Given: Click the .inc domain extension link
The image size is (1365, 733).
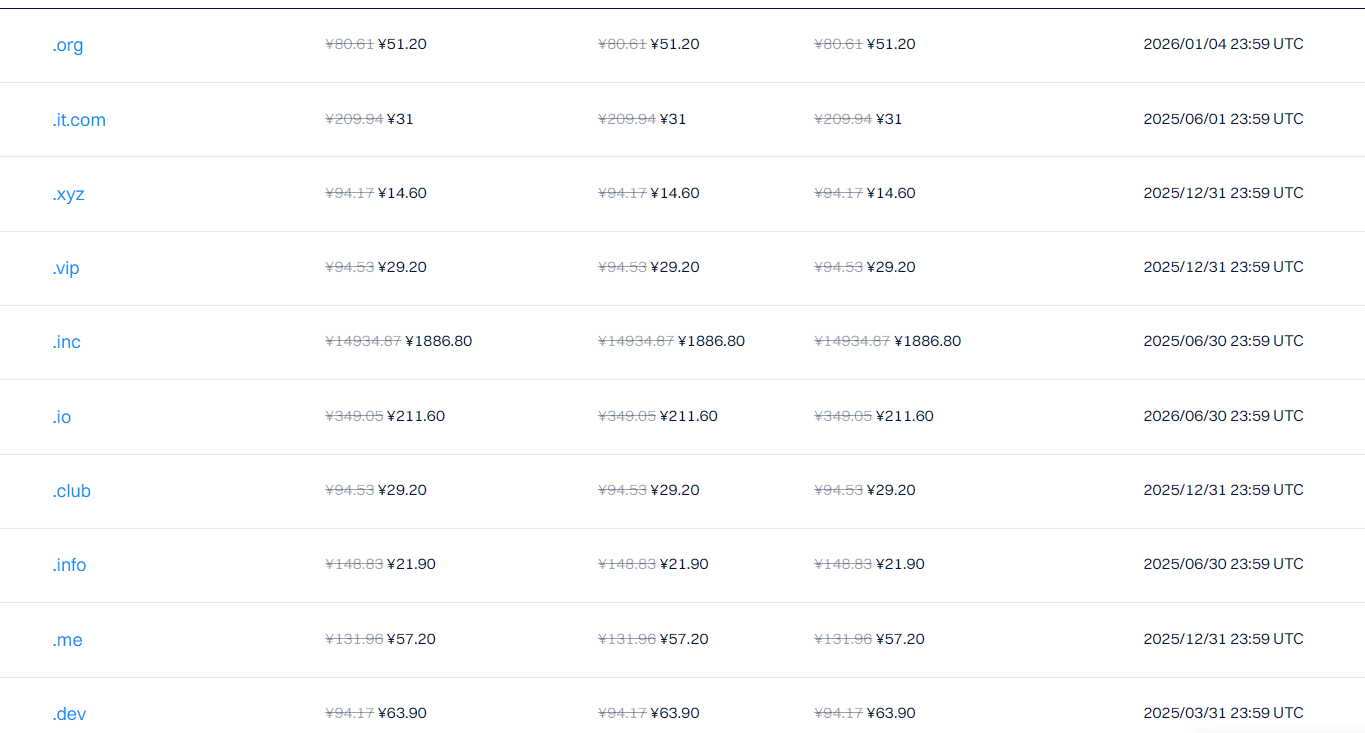Looking at the screenshot, I should point(67,342).
